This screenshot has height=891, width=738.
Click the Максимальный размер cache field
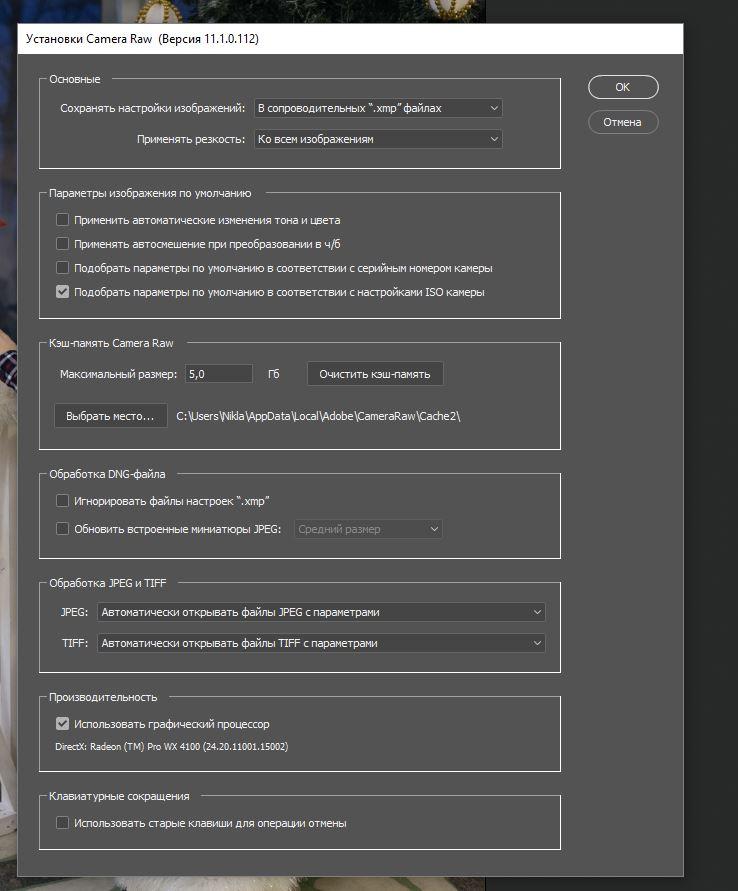(x=219, y=374)
